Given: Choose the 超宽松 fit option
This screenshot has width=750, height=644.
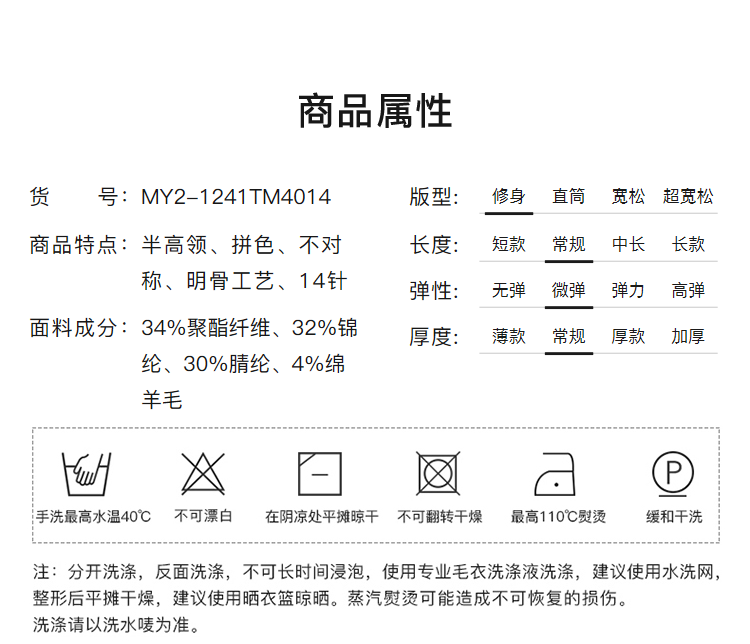Looking at the screenshot, I should (688, 197).
